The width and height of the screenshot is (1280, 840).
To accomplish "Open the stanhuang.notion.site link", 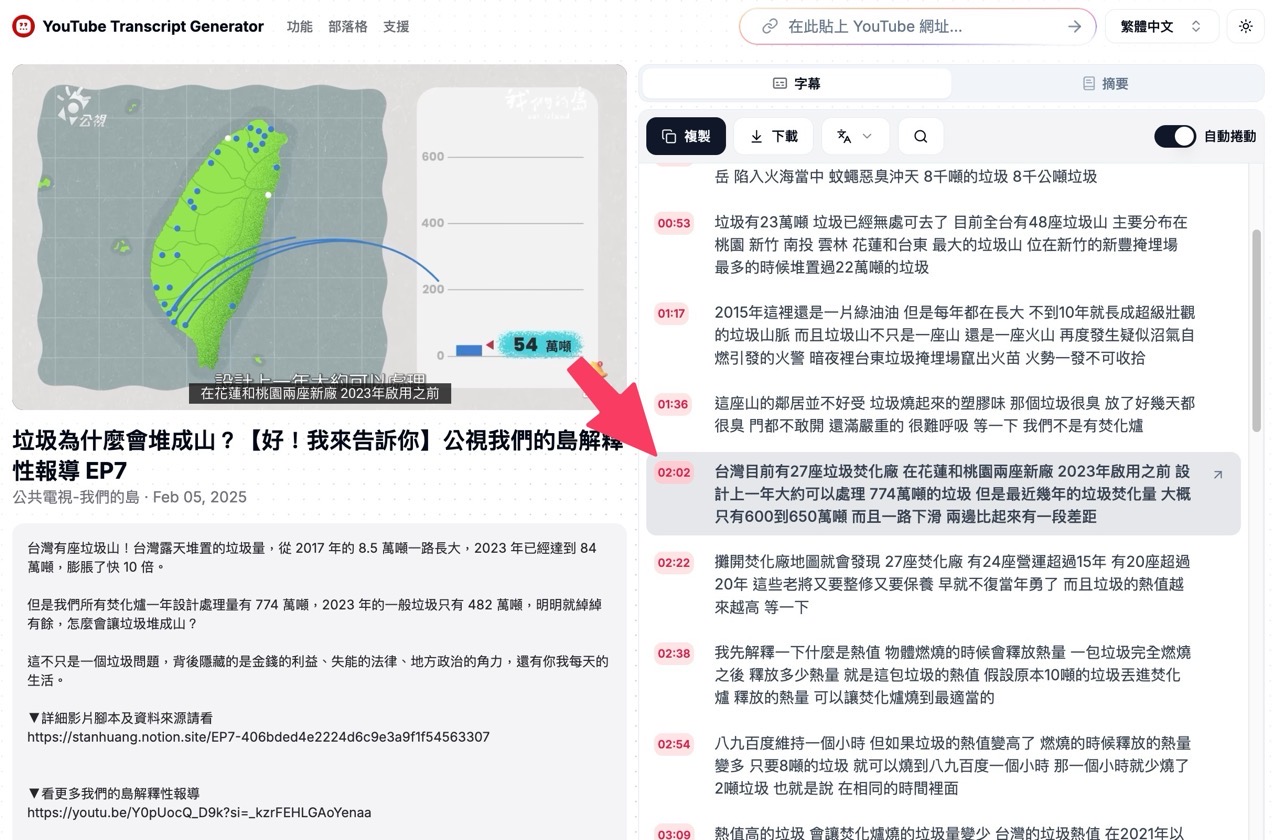I will click(258, 737).
